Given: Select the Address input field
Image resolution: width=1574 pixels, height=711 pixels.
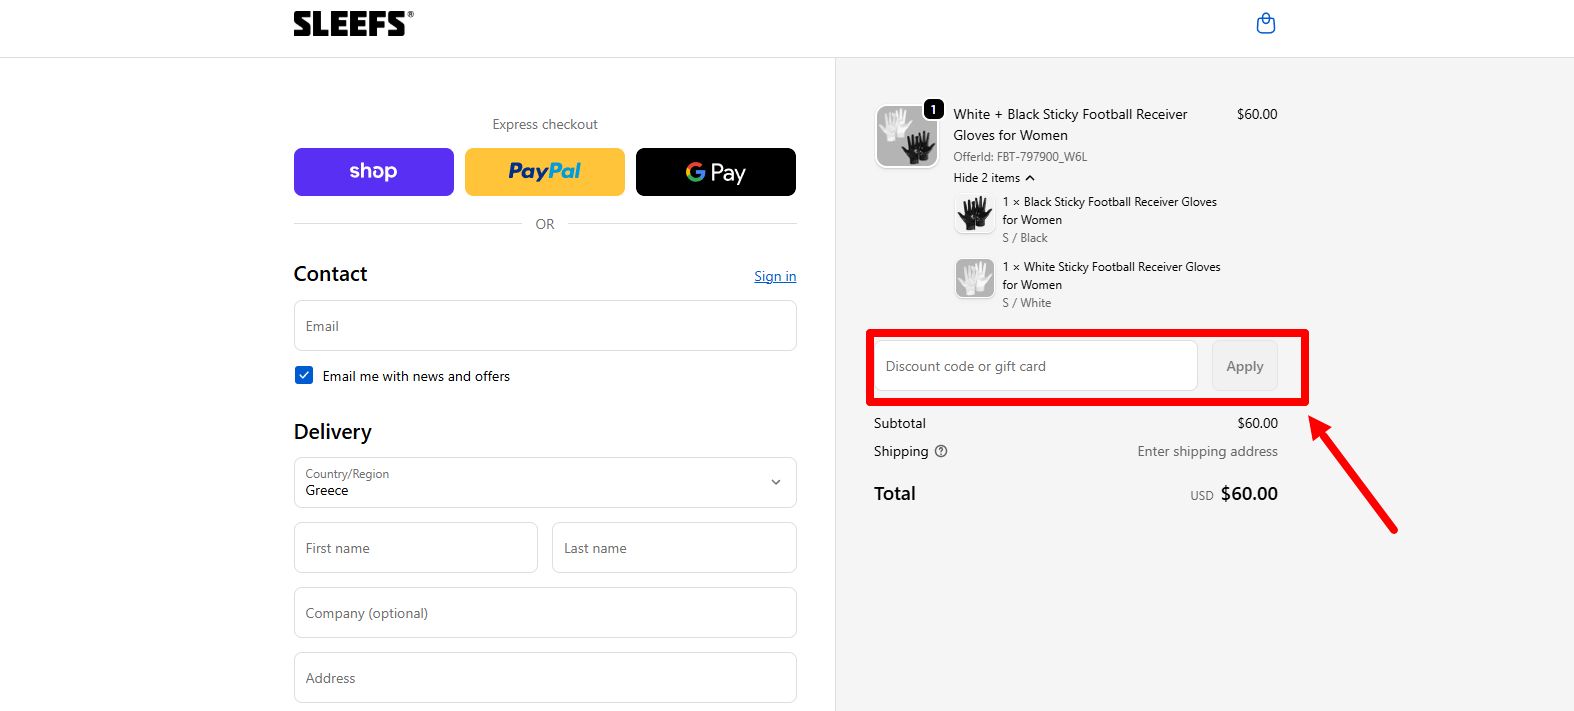Looking at the screenshot, I should click(545, 678).
